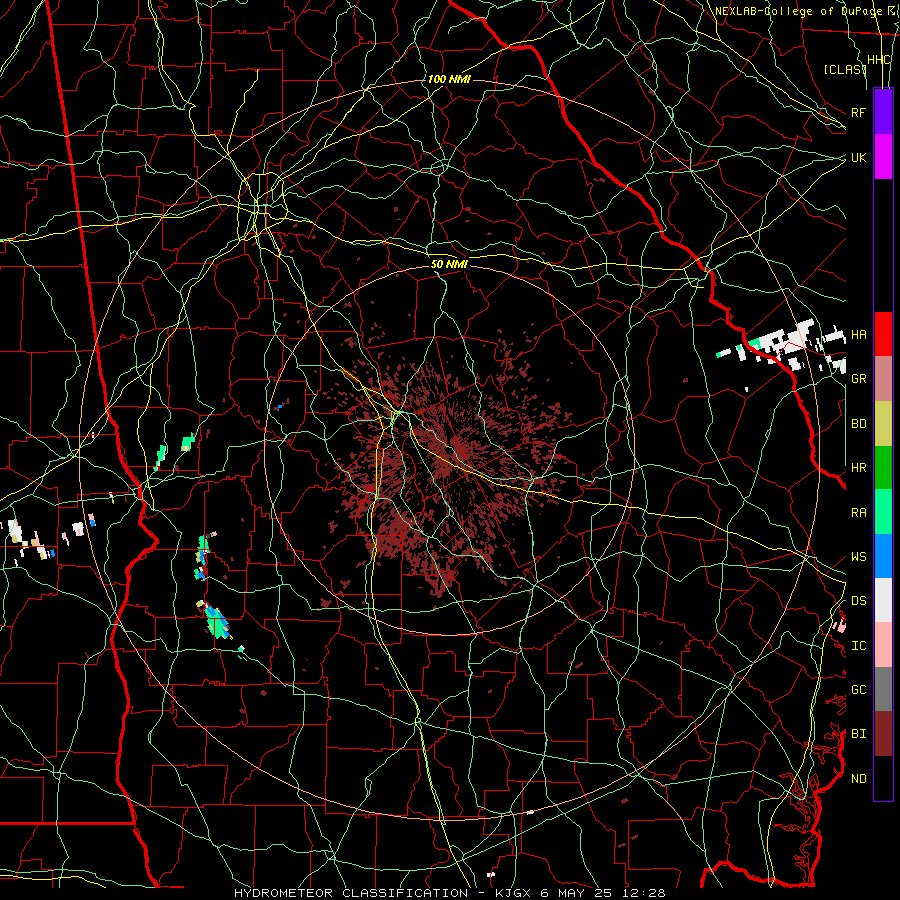900x900 pixels.
Task: Click the '100 NMI' range ring label
Action: [449, 79]
